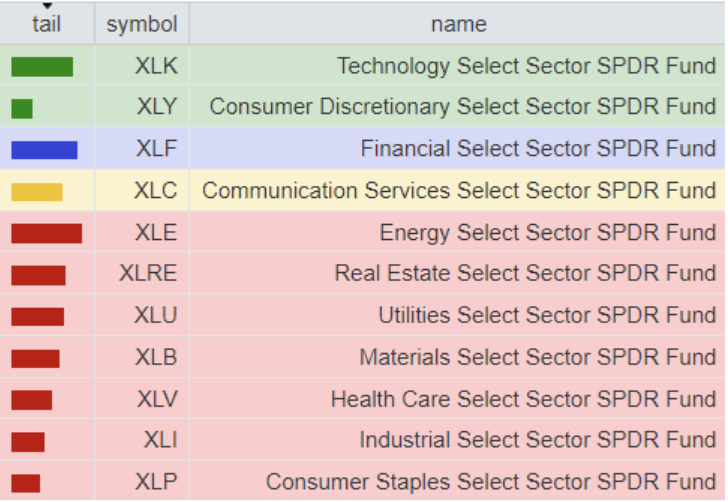
Task: Open Communication Services Select Sector SPDR Fund
Action: tap(459, 191)
